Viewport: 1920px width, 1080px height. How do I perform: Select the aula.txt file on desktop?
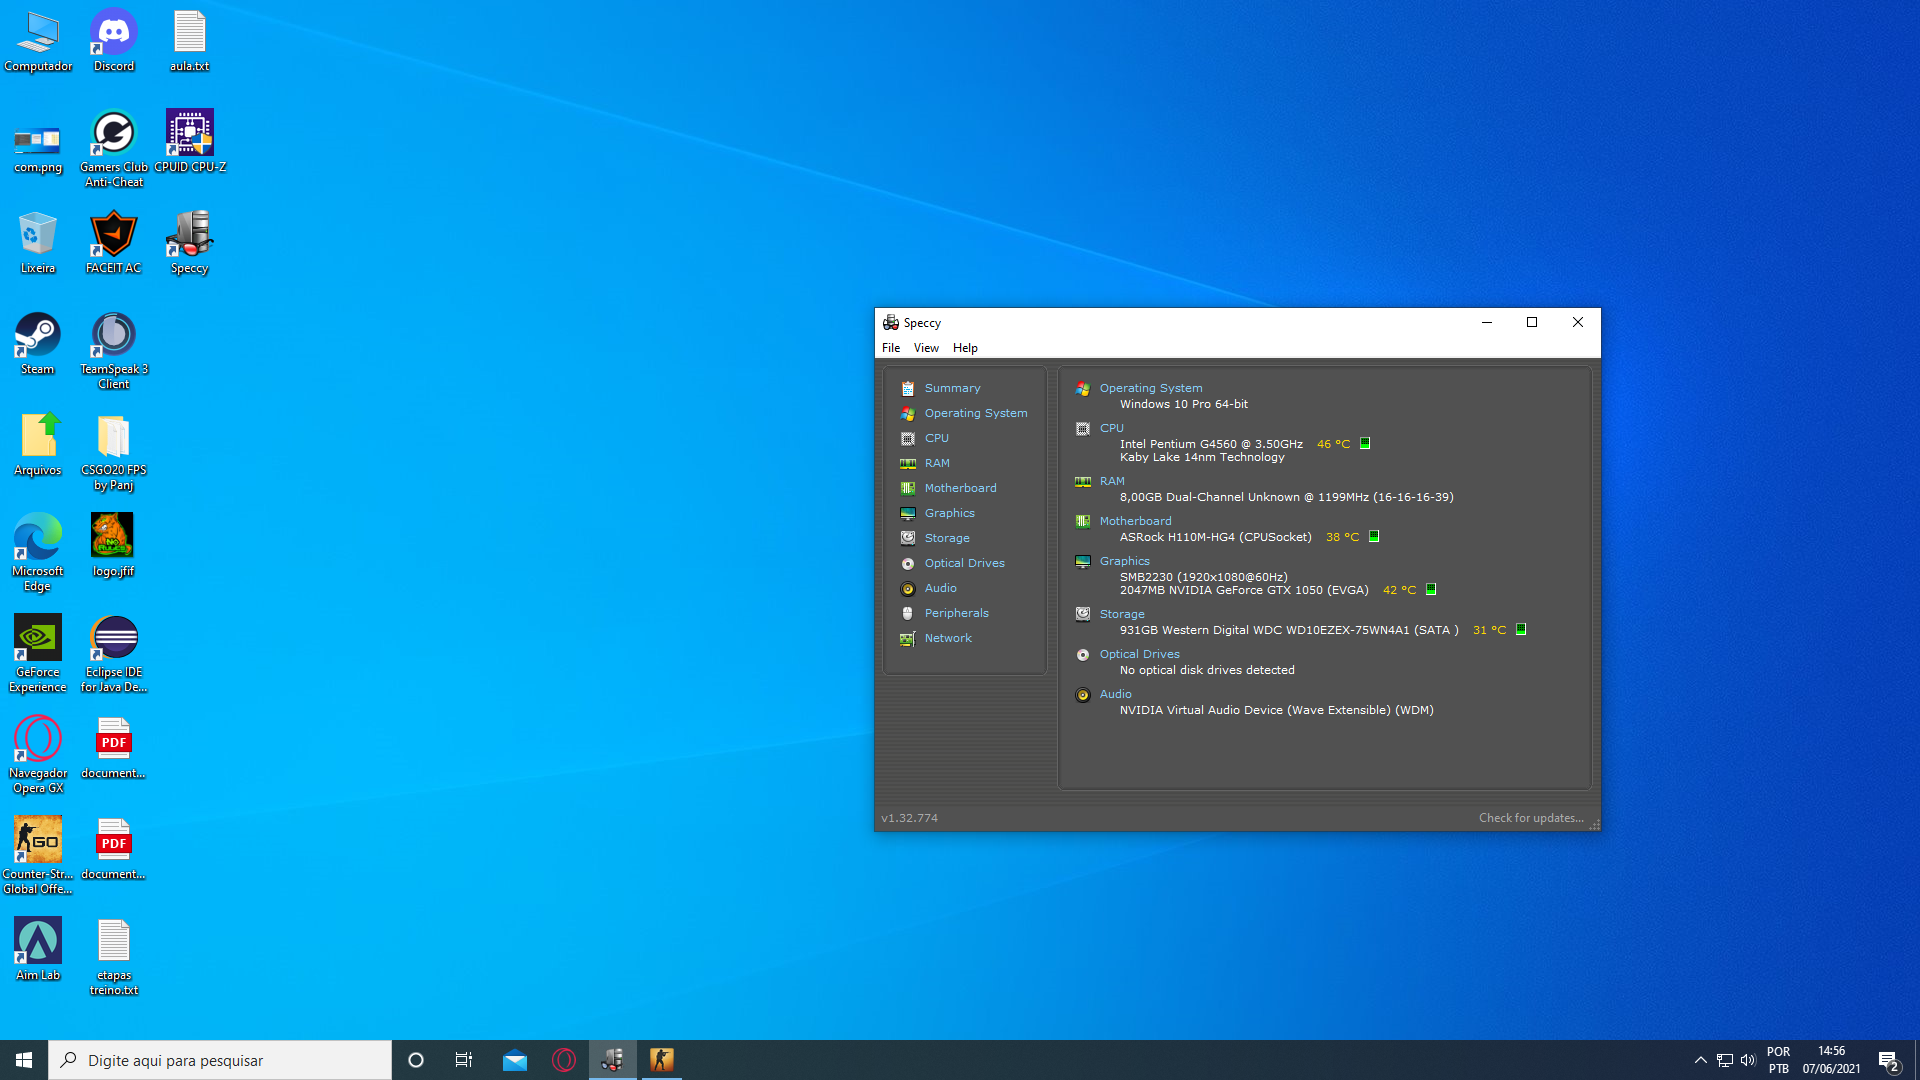coord(190,41)
